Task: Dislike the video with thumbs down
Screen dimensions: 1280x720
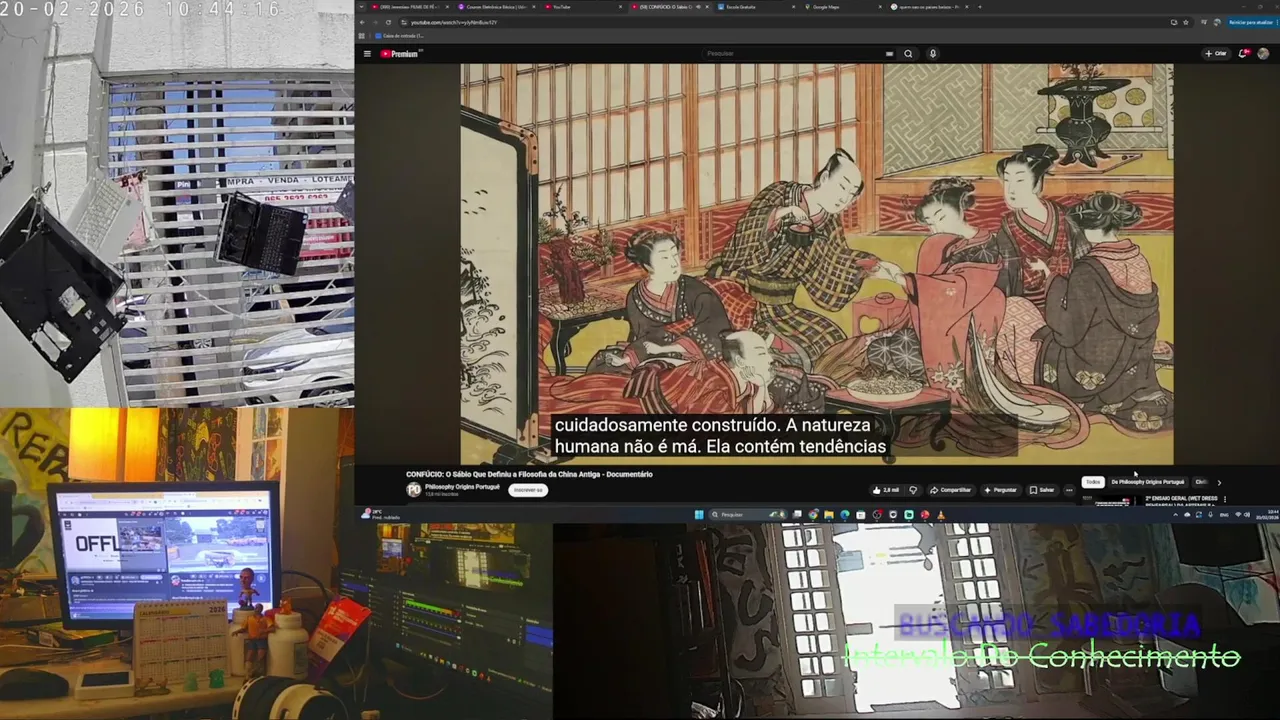Action: (x=912, y=490)
